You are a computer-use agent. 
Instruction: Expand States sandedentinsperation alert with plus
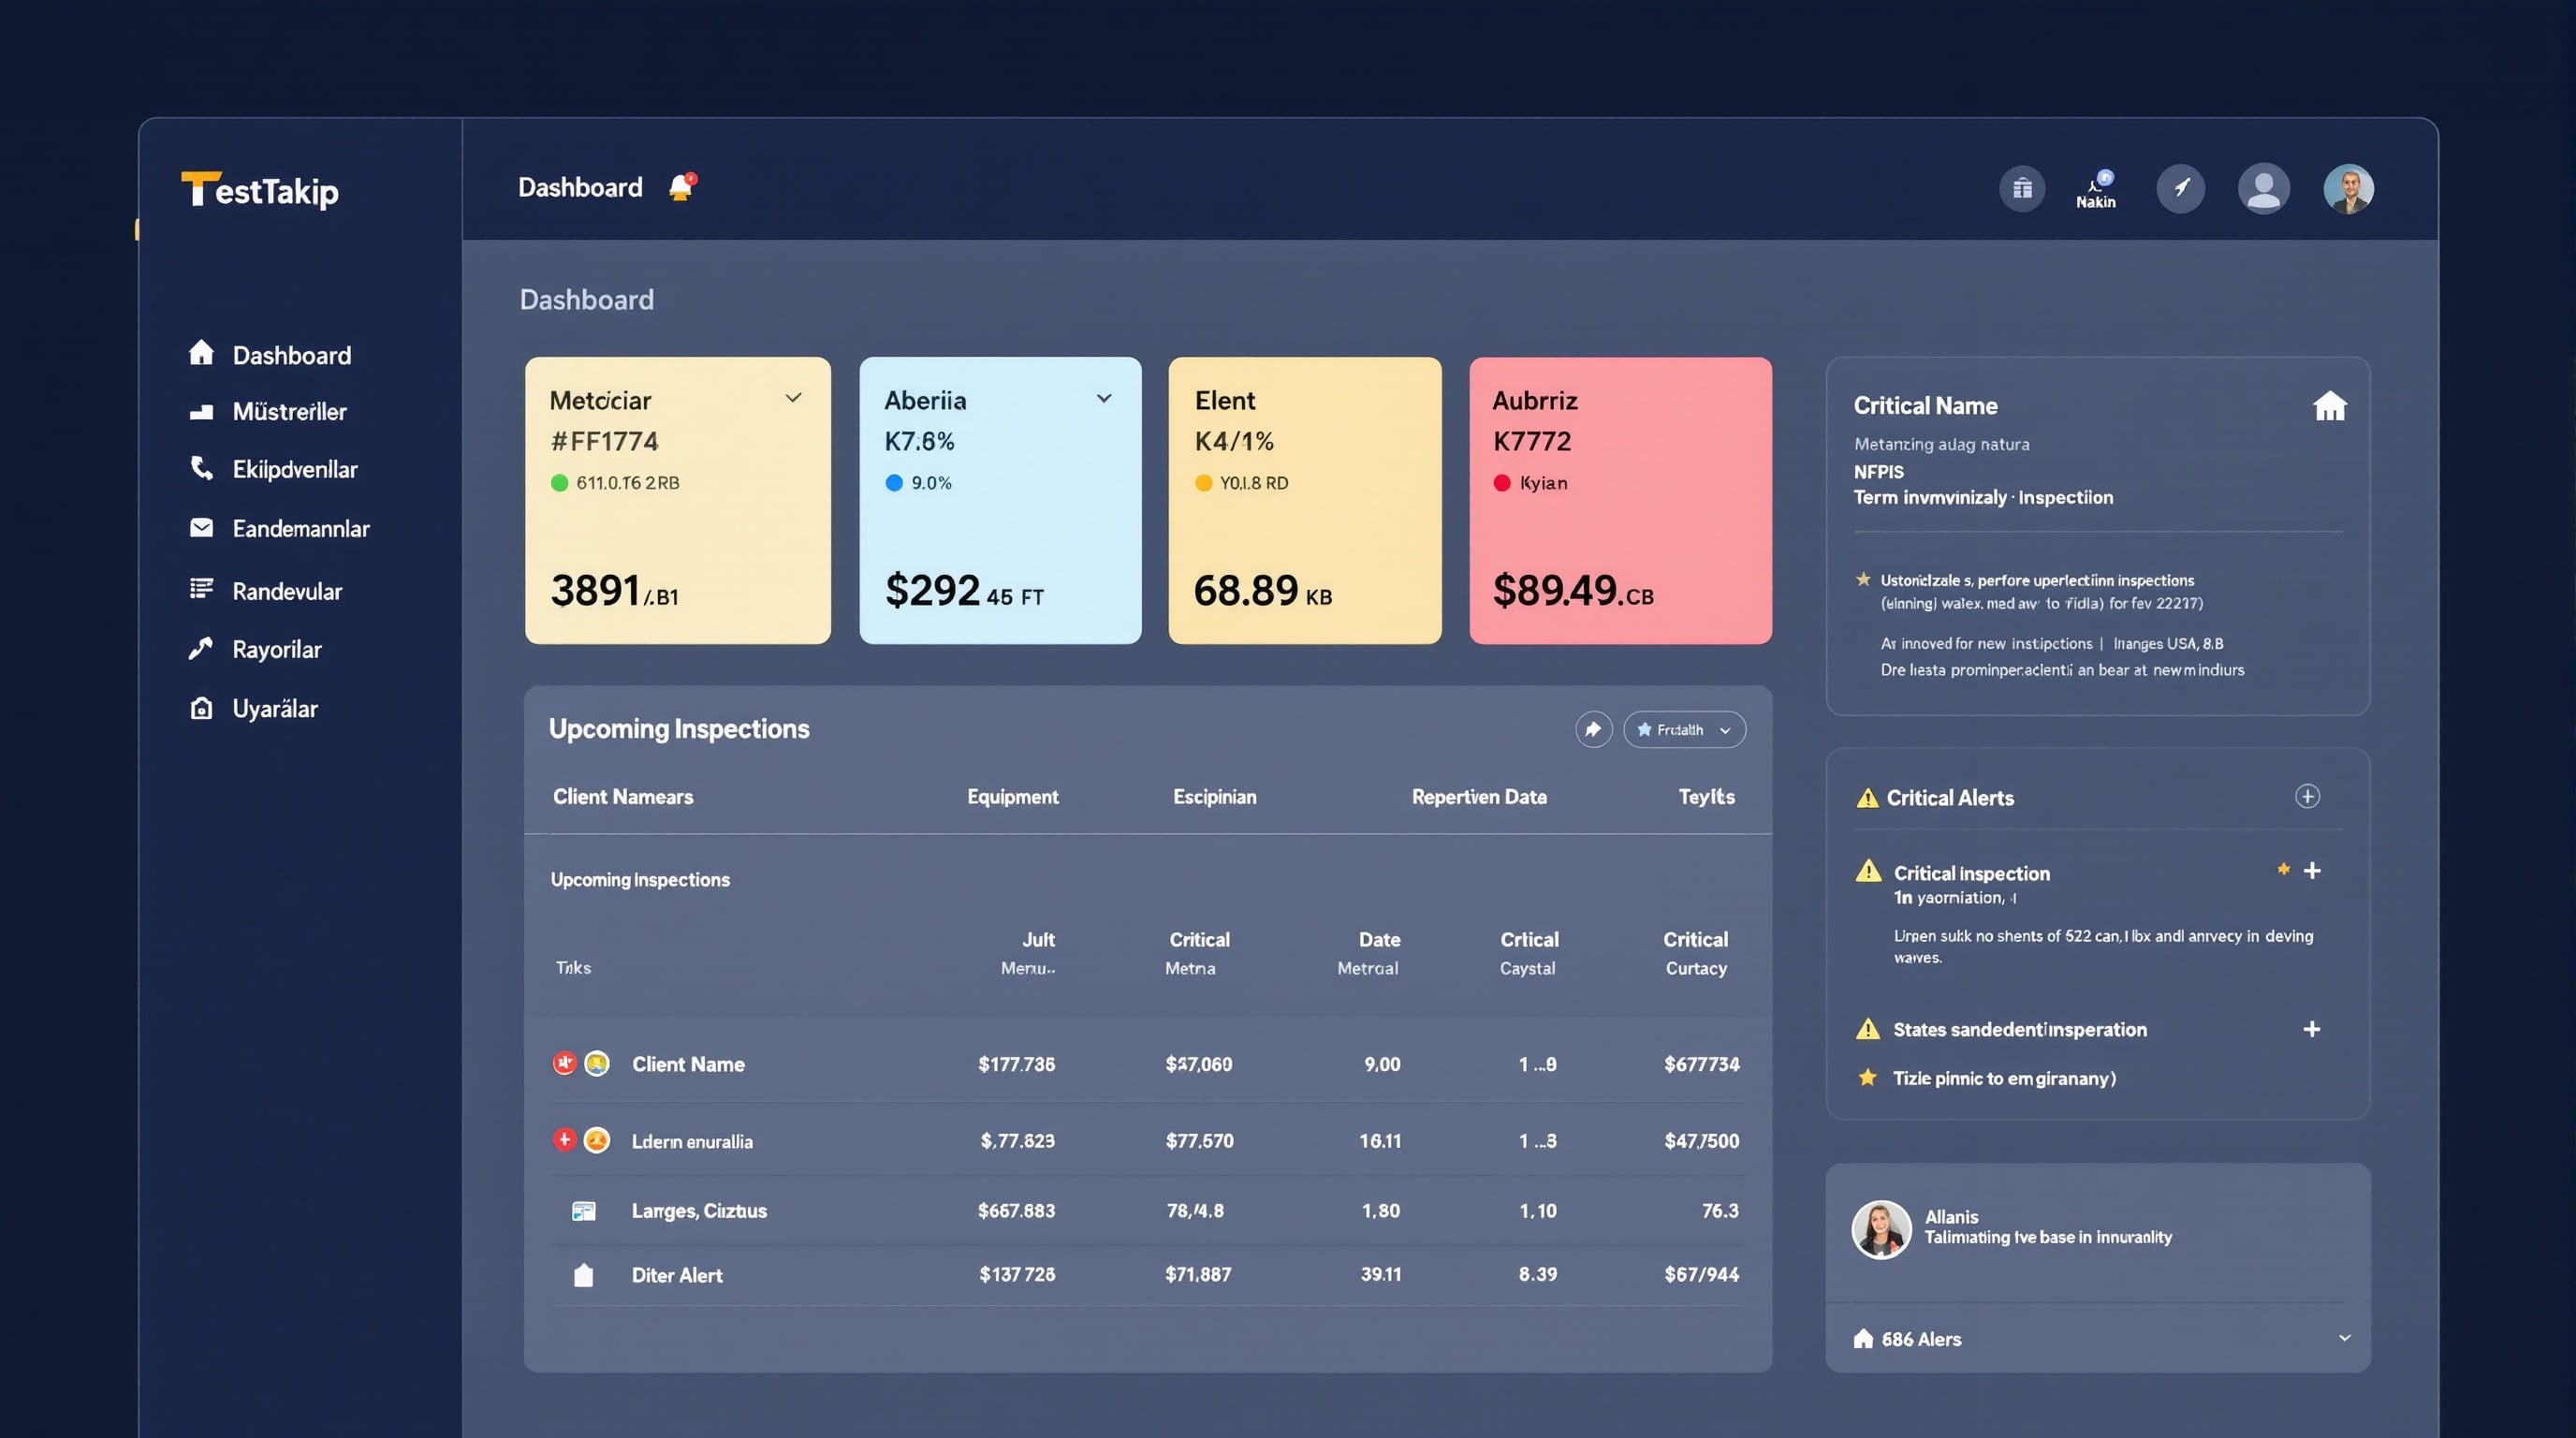pyautogui.click(x=2311, y=1029)
